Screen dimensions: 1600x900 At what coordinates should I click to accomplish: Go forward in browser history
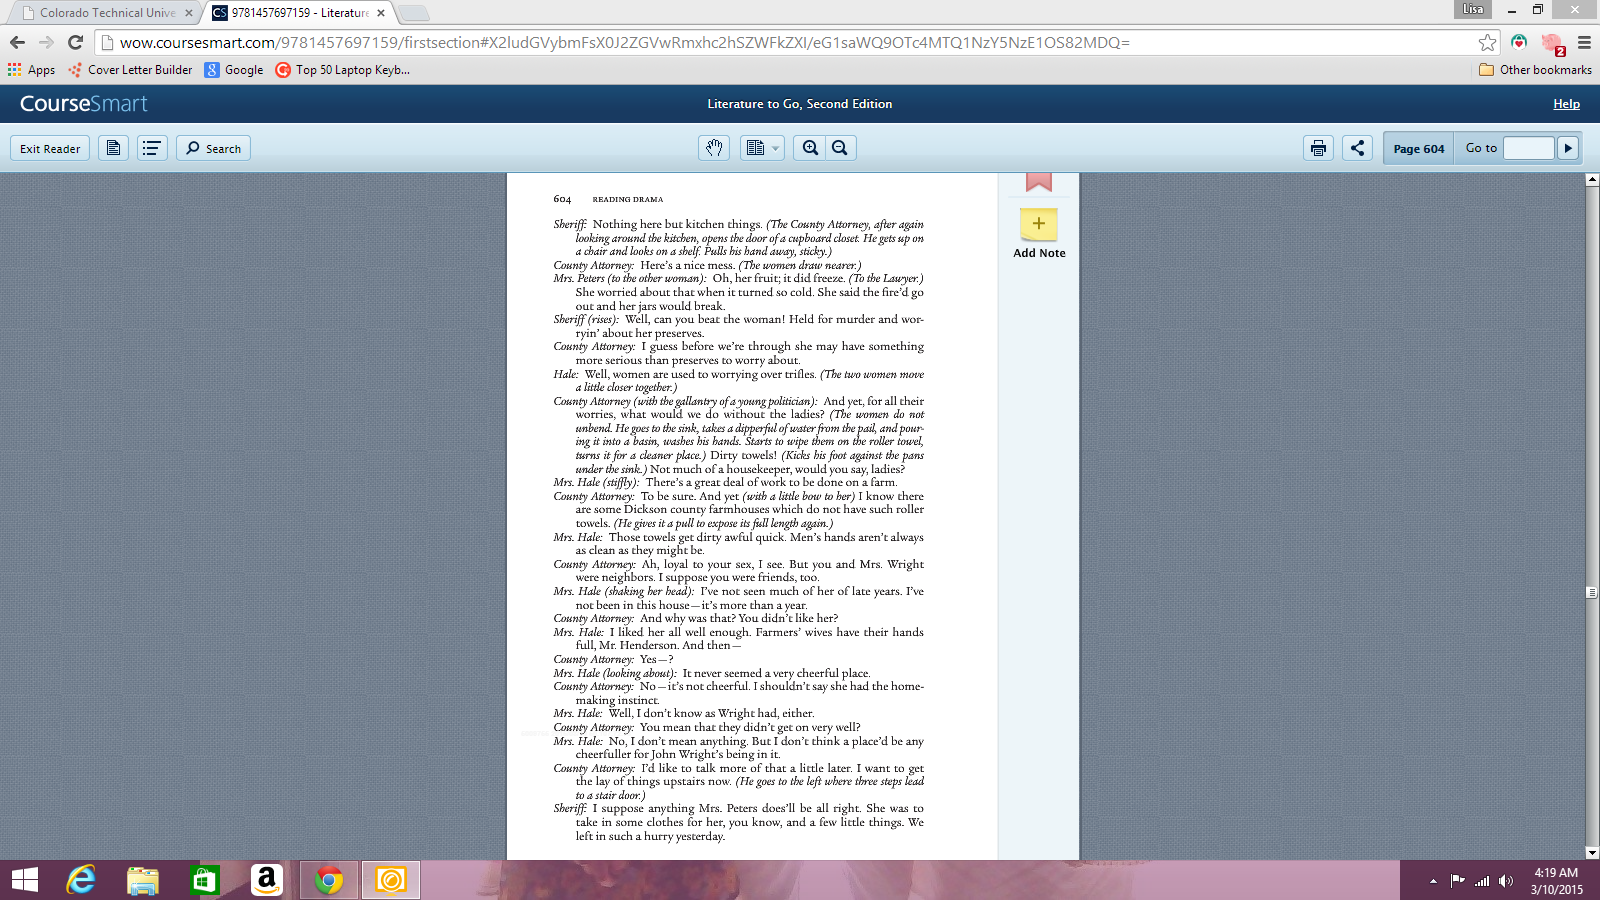coord(46,42)
